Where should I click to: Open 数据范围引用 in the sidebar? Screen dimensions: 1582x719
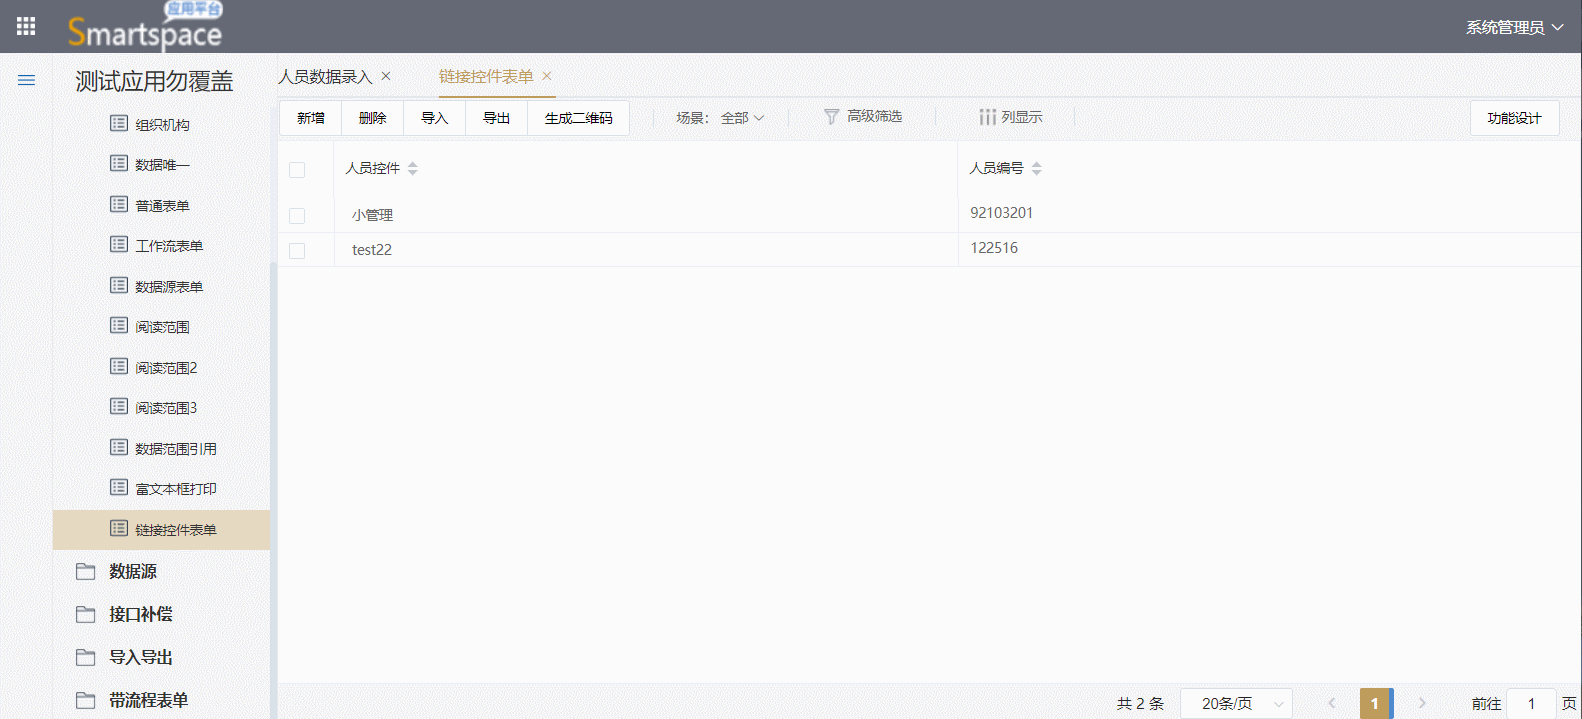[x=176, y=449]
